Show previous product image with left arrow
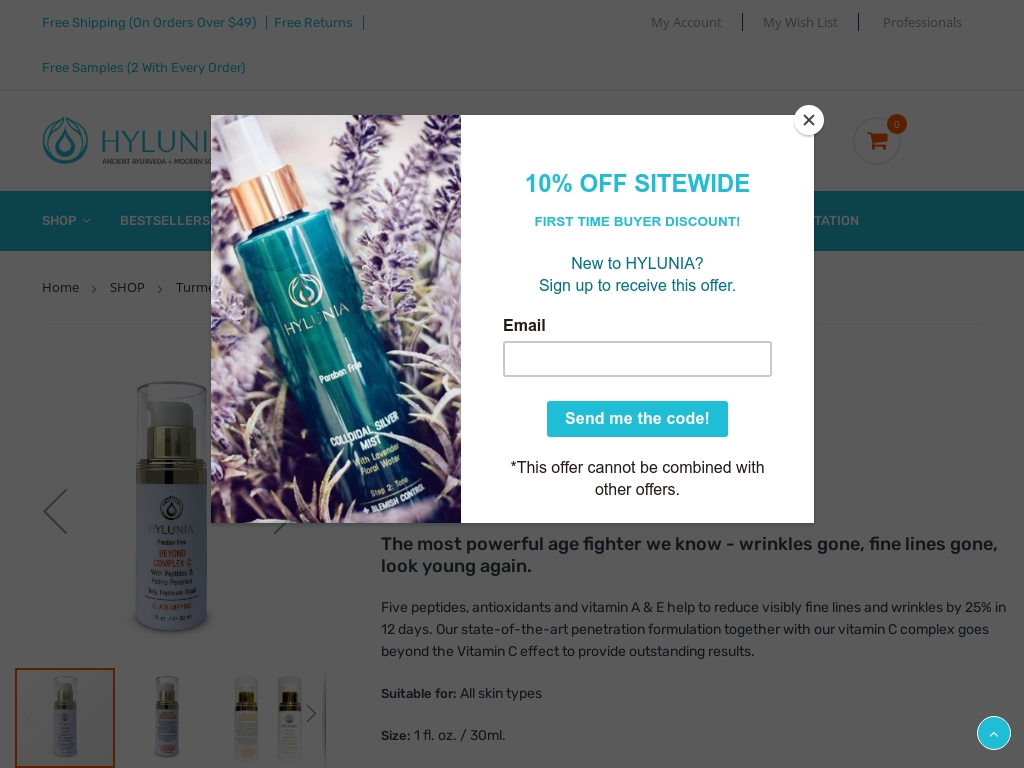1024x768 pixels. coord(56,511)
